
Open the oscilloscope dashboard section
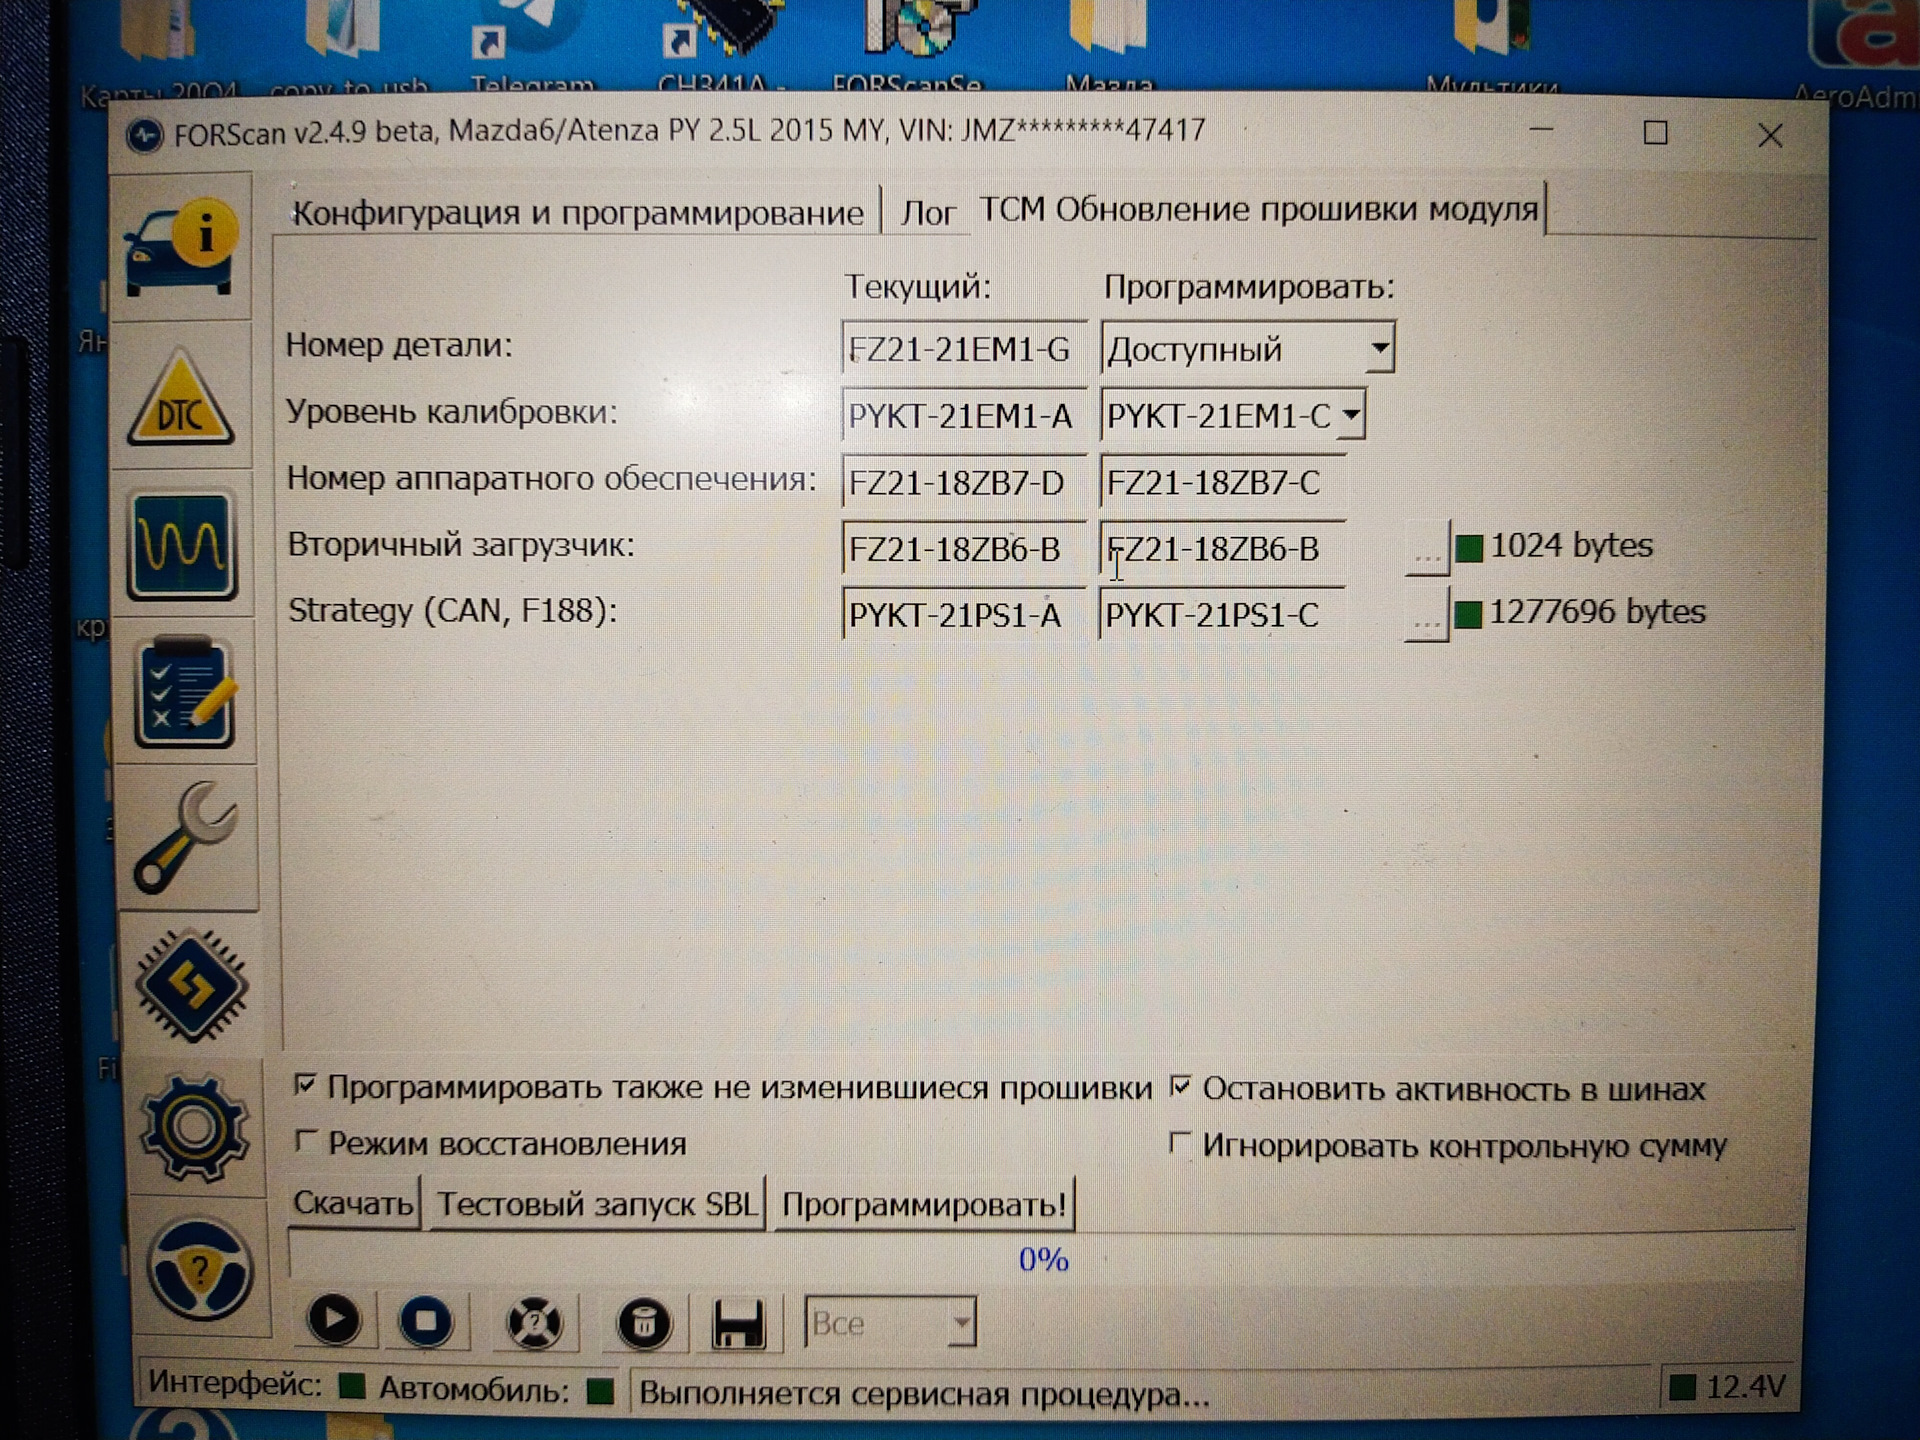pos(182,545)
